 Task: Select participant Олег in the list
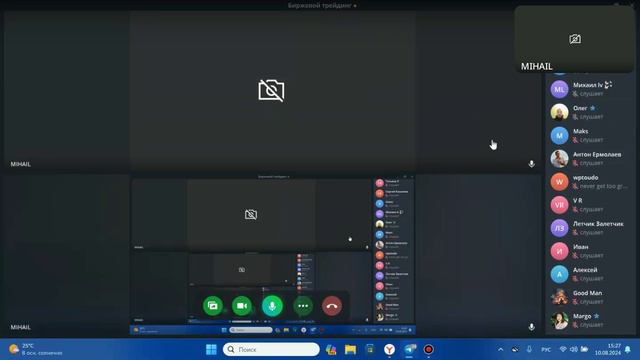click(591, 112)
